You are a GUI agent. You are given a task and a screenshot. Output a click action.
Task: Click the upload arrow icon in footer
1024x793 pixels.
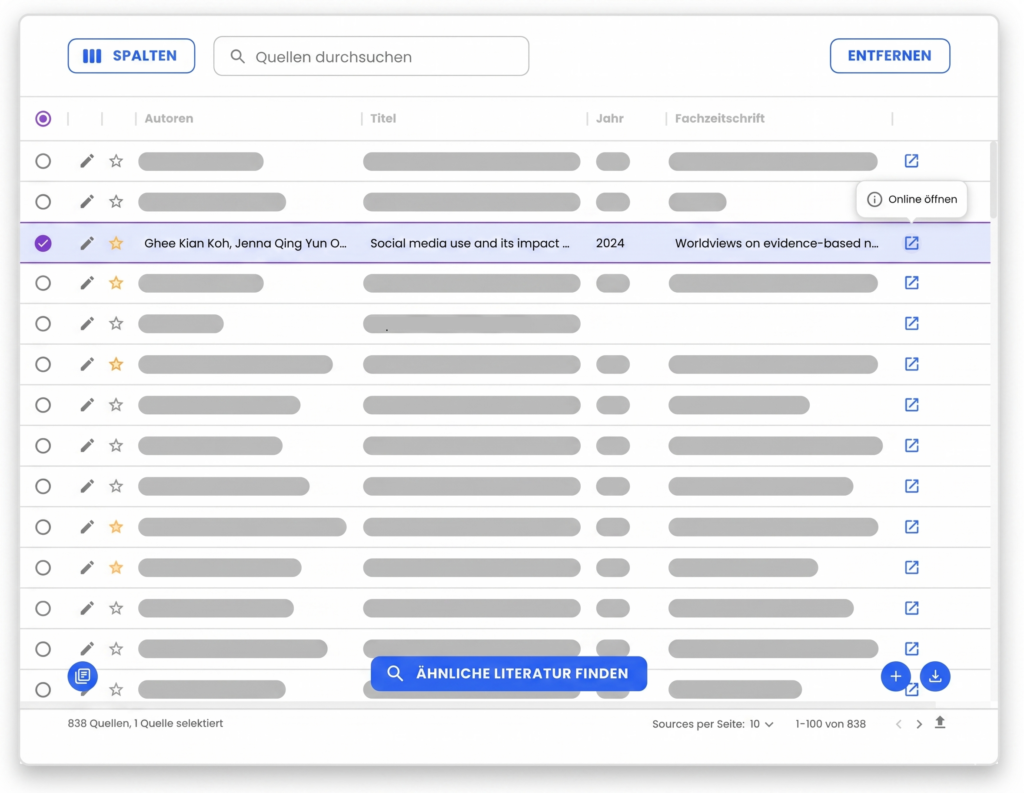click(x=940, y=722)
